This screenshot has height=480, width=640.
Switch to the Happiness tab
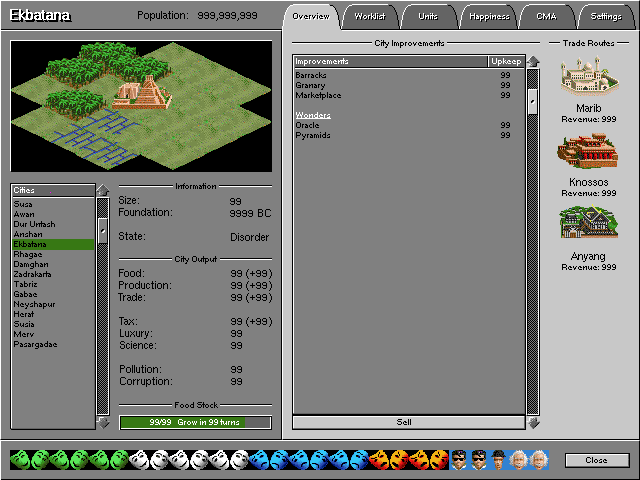point(489,16)
